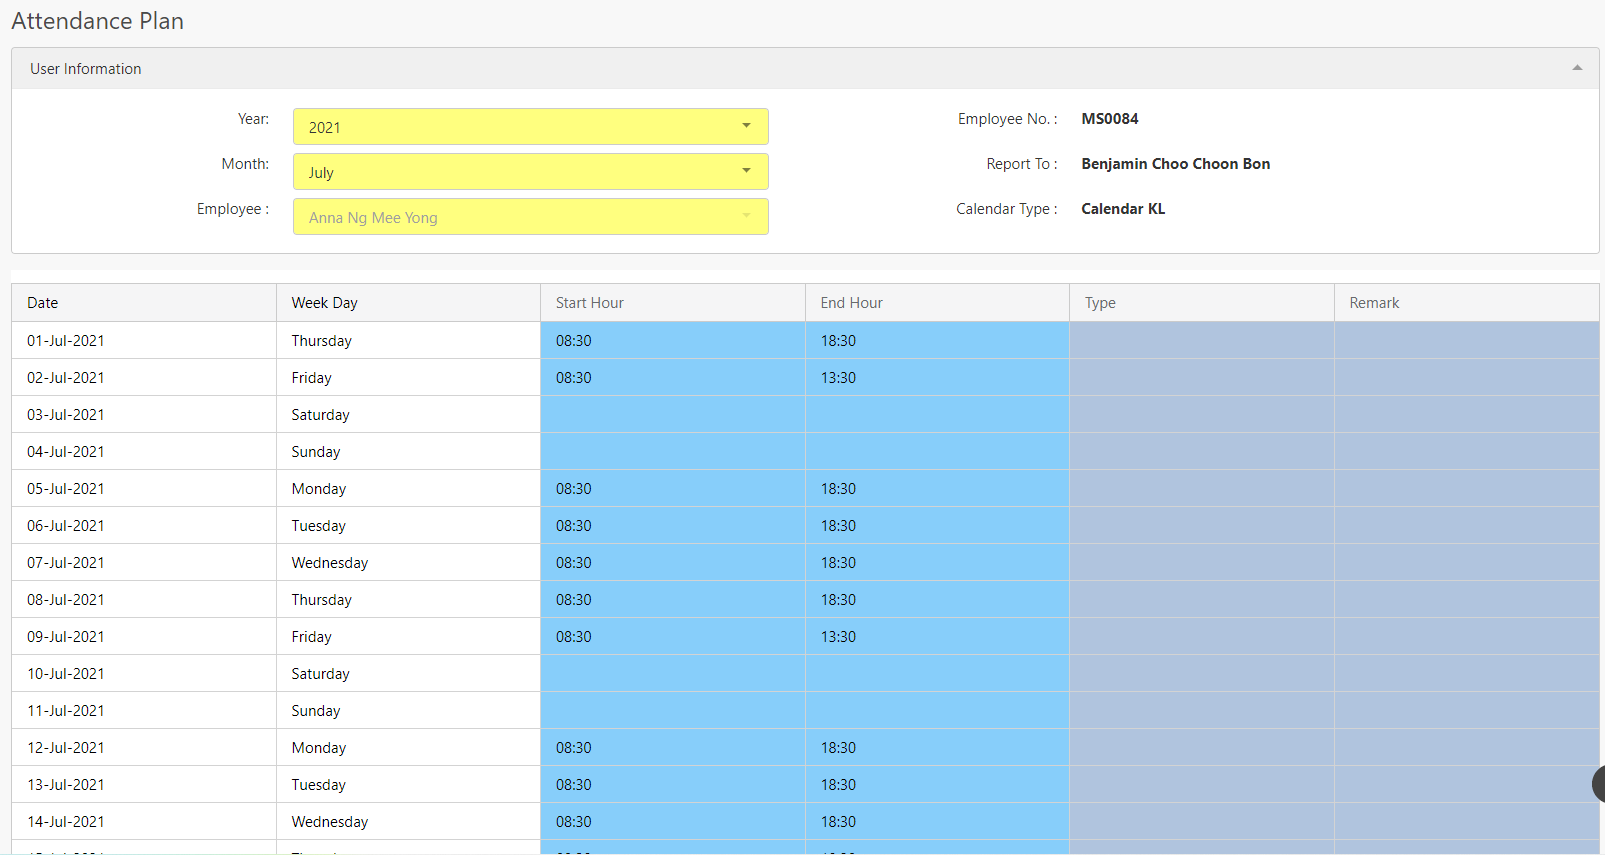Sort by the Date column header
Viewport: 1605px width, 855px height.
(x=144, y=303)
